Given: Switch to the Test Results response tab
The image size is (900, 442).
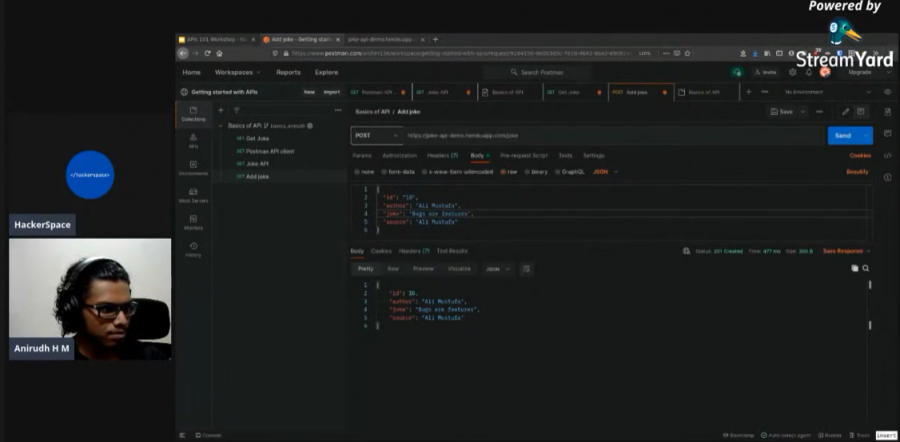Looking at the screenshot, I should point(451,251).
